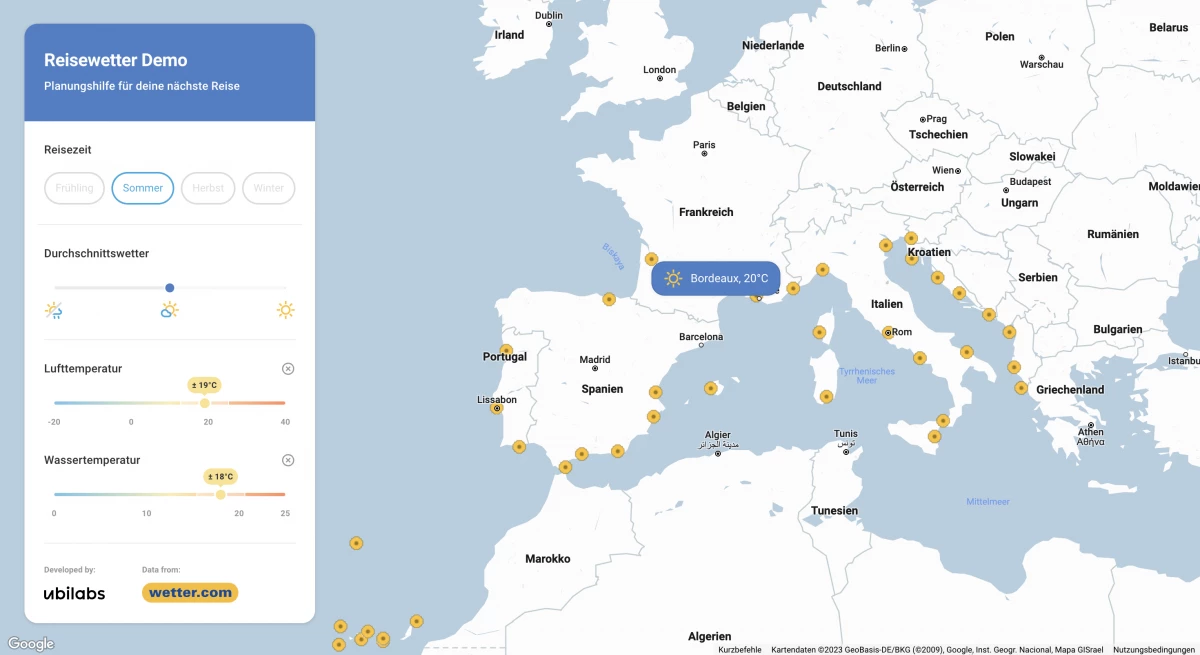Reset the Lufttemperatur filter
The image size is (1200, 655).
click(x=288, y=369)
